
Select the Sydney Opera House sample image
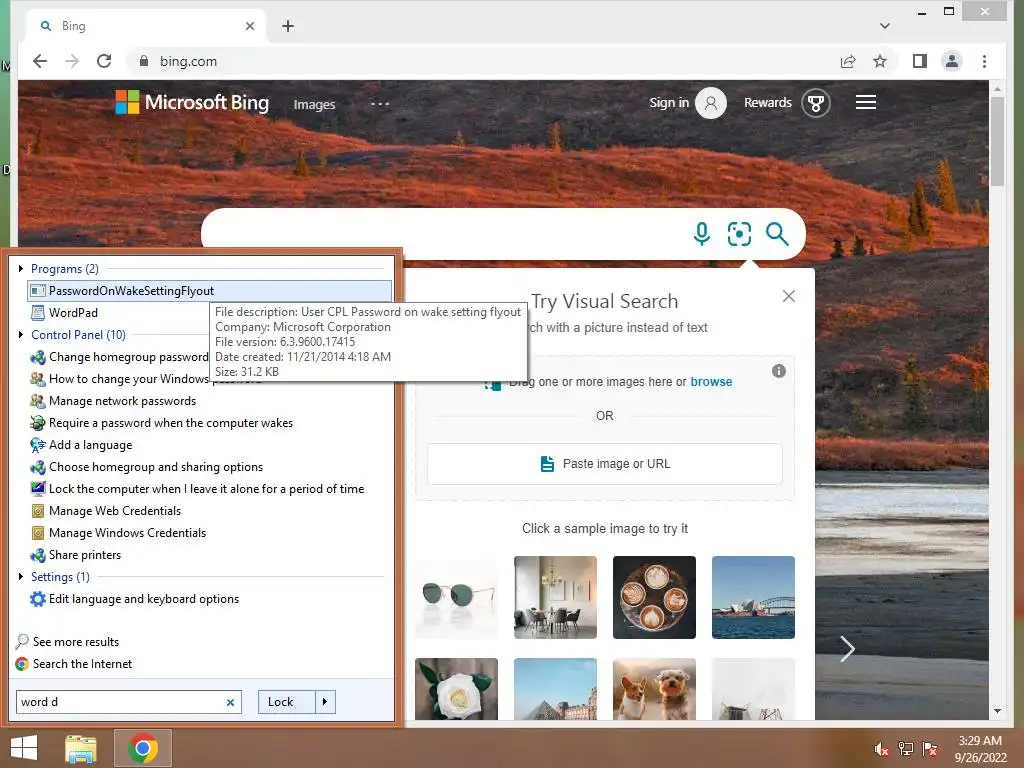coord(753,598)
